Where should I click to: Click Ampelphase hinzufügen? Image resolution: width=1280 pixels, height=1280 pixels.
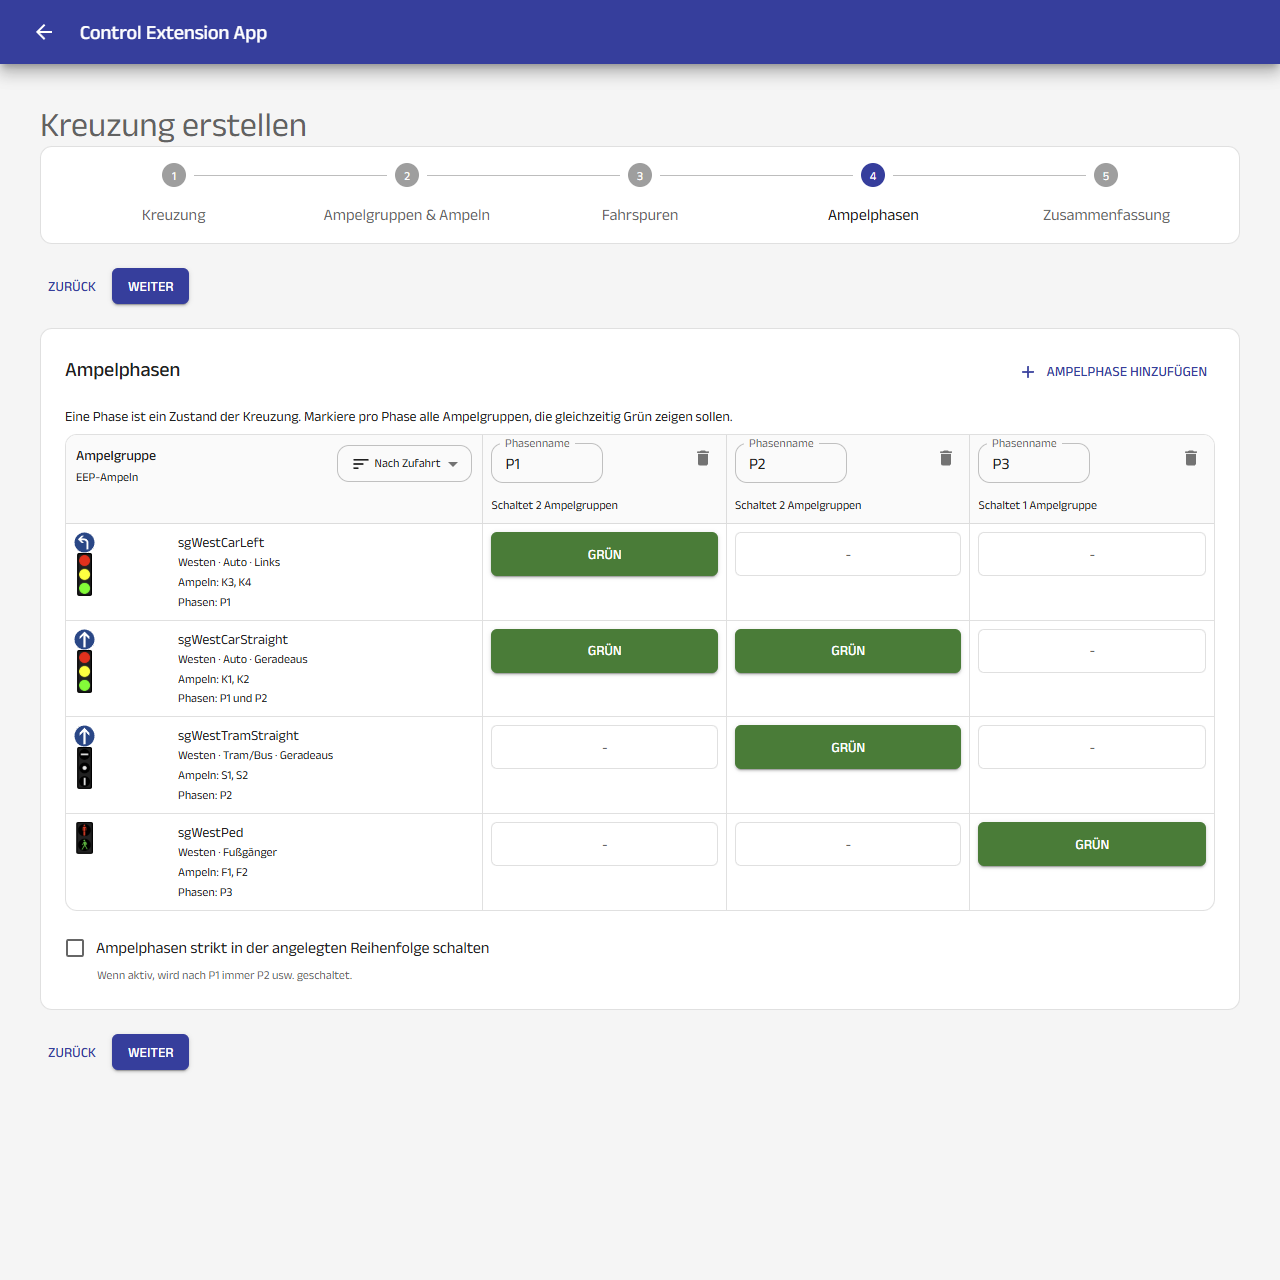click(1113, 371)
